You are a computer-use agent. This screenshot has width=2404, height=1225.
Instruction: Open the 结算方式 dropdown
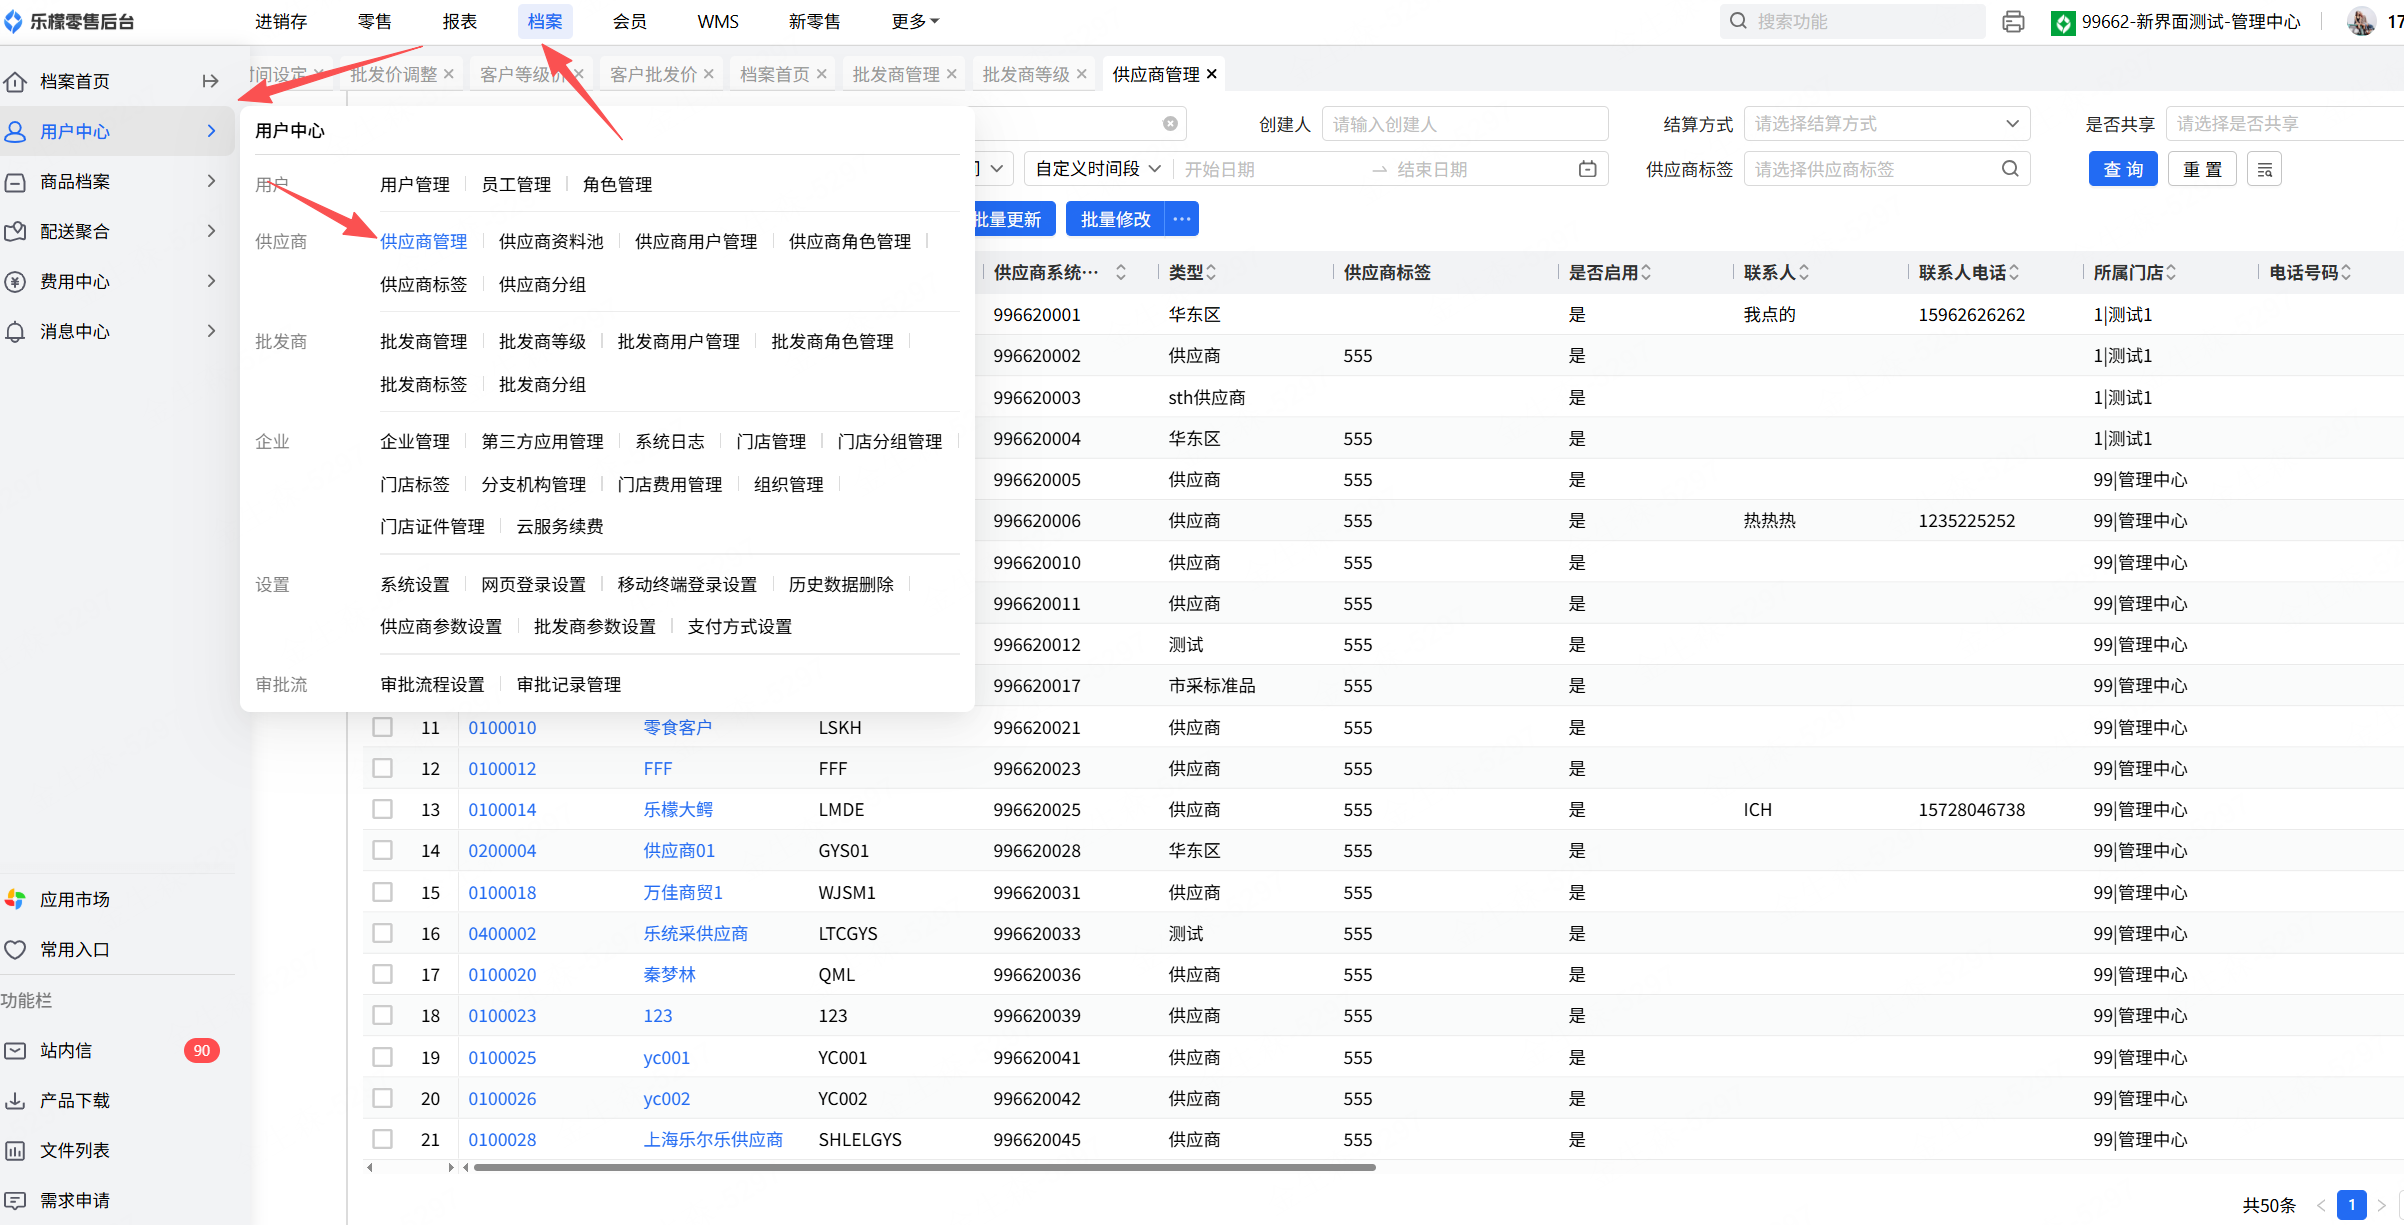[1886, 124]
